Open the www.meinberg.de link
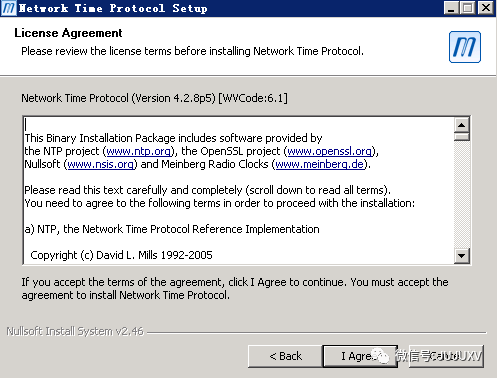The image size is (497, 378). (319, 164)
